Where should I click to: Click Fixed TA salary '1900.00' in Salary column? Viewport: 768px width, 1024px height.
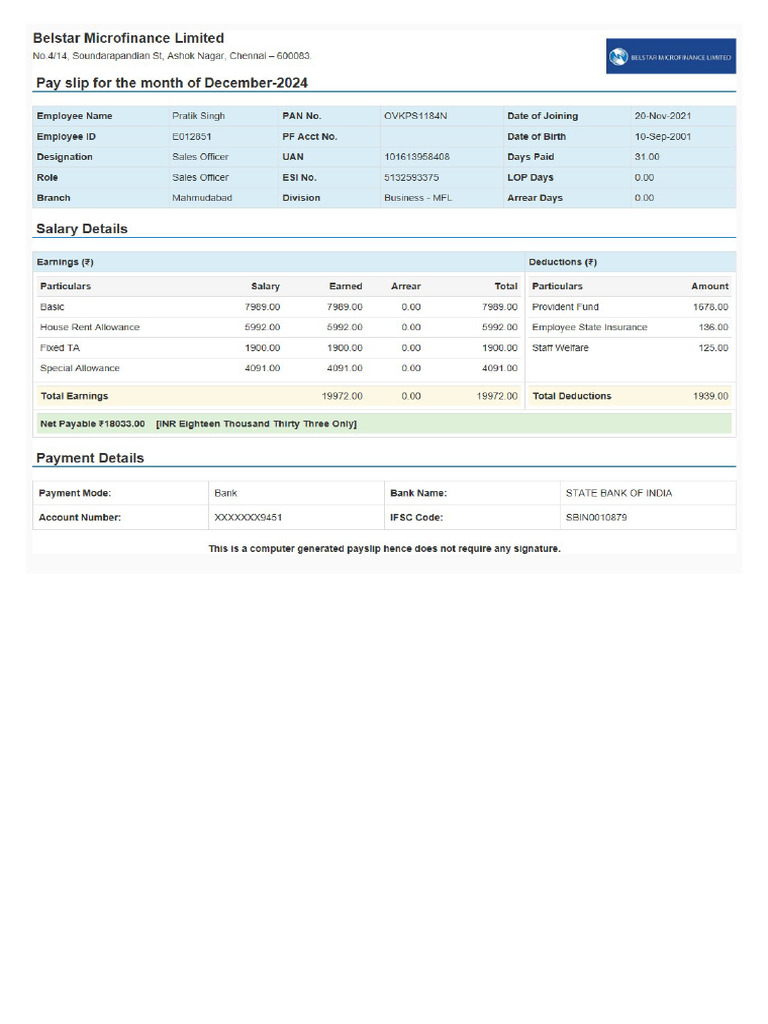[x=263, y=348]
